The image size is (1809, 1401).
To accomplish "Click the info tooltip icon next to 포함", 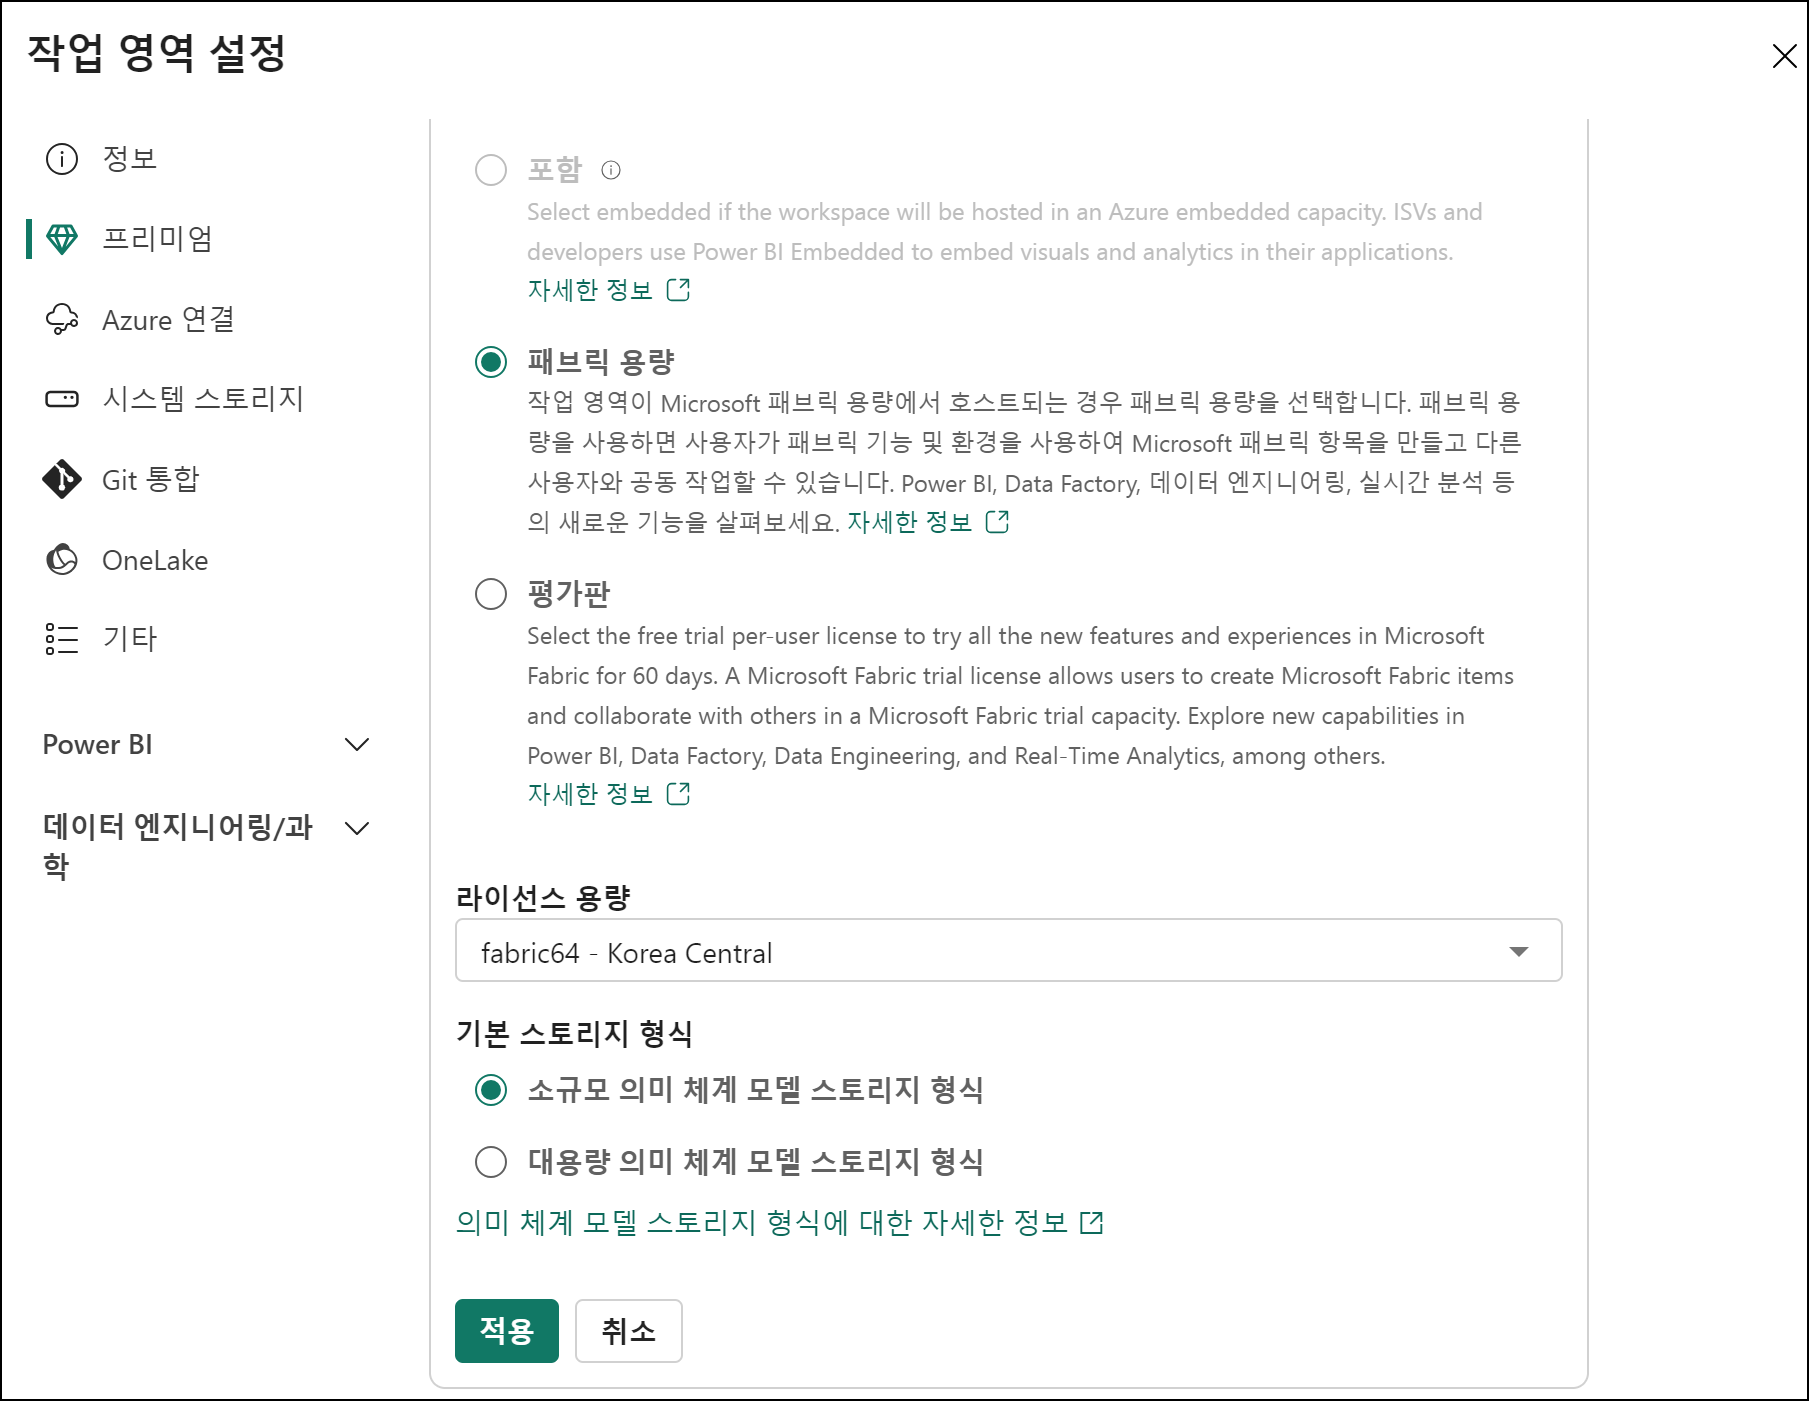I will pyautogui.click(x=611, y=170).
